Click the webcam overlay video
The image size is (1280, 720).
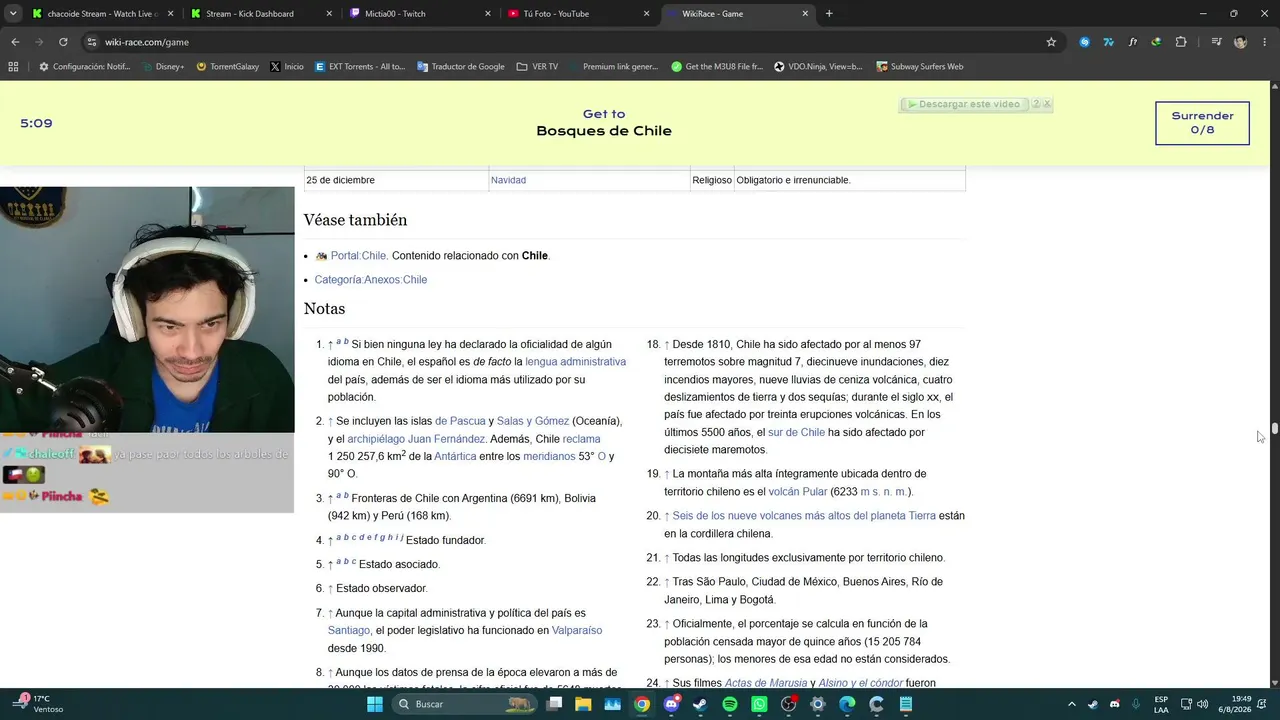tap(147, 310)
